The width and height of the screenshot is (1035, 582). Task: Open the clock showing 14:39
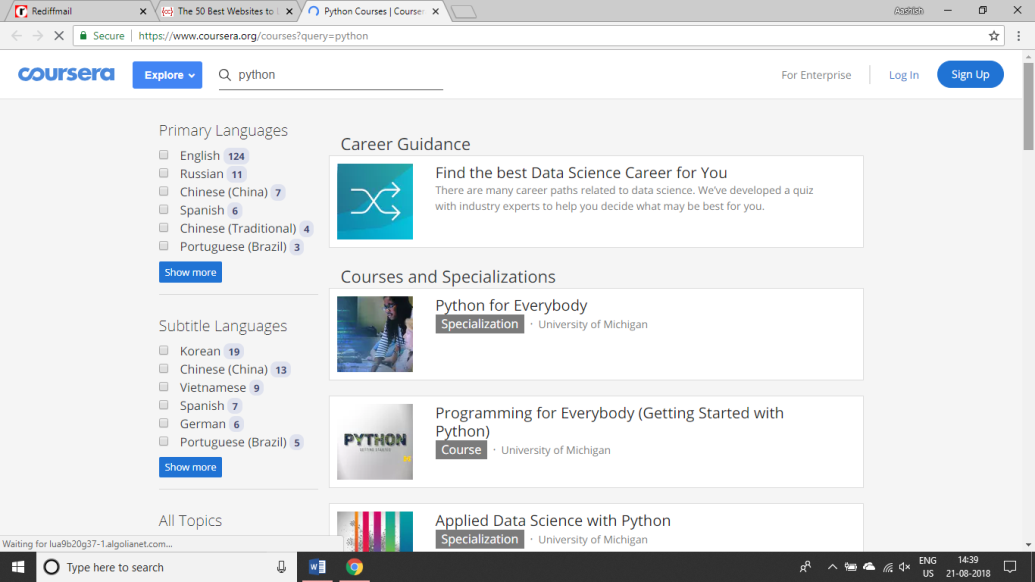[x=968, y=567]
